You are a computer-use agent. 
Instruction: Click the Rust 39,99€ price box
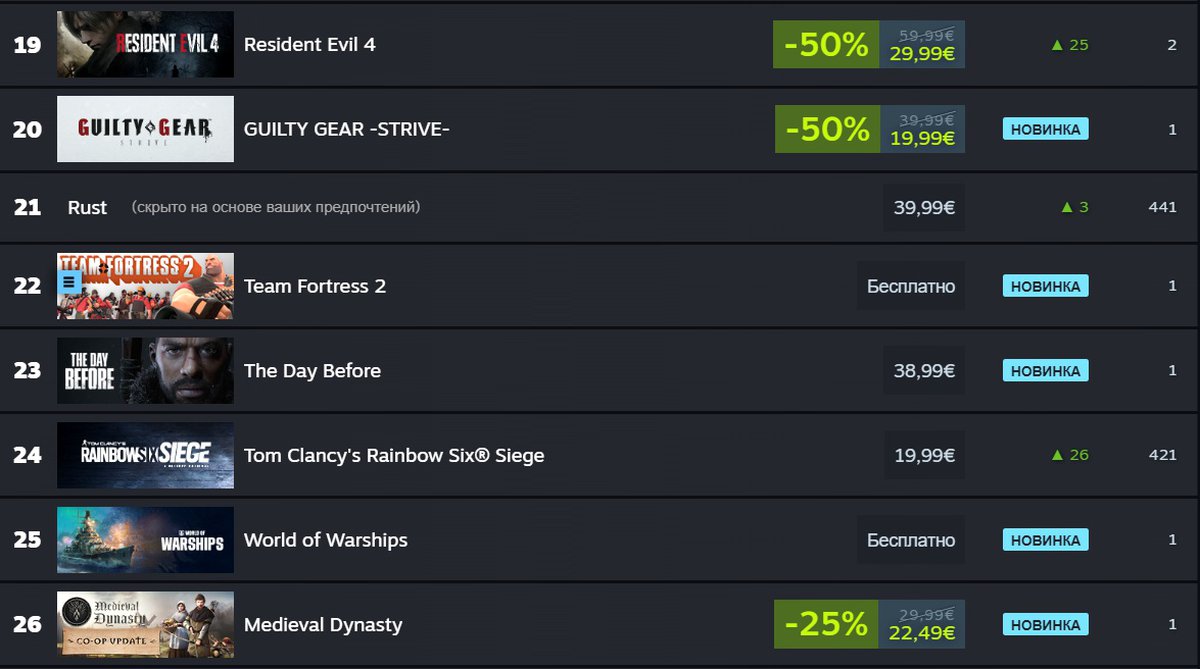pos(924,207)
